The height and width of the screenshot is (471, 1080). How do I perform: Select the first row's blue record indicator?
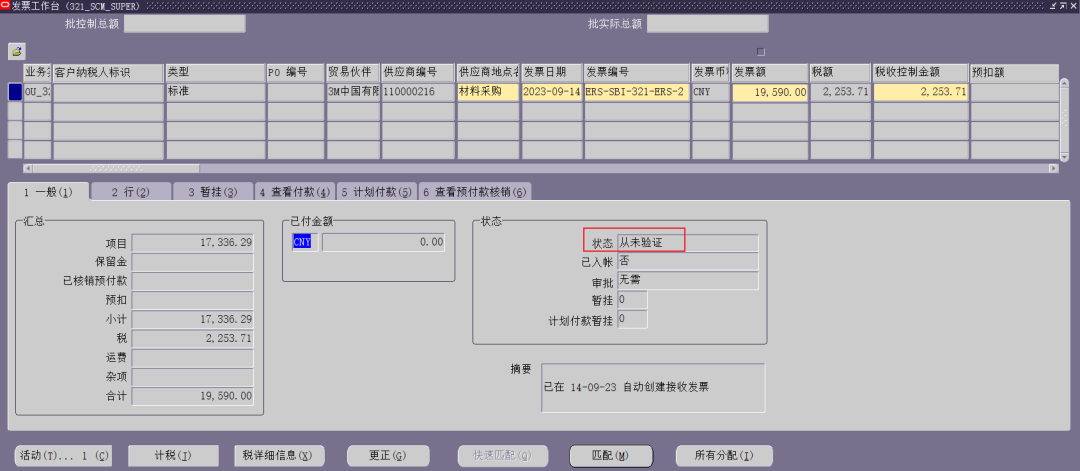point(14,92)
